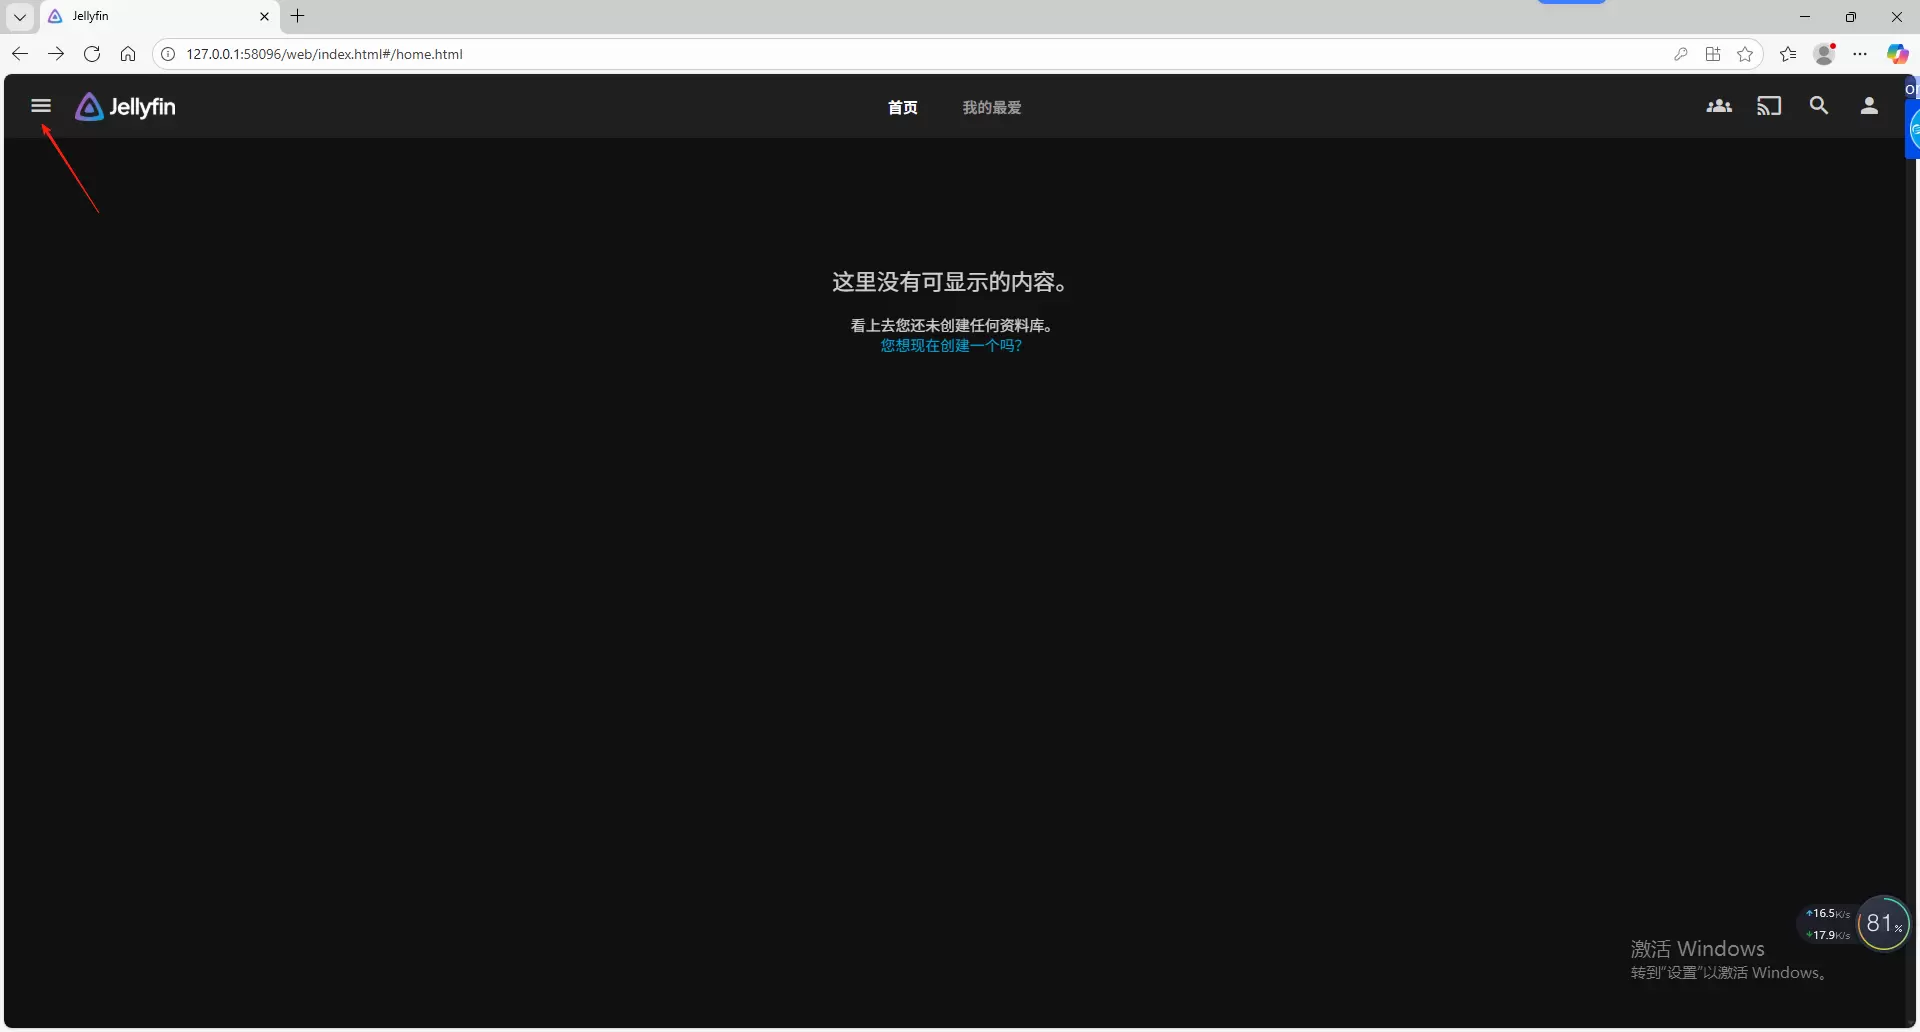
Task: Click the Jellyfin logo
Action: click(x=126, y=107)
